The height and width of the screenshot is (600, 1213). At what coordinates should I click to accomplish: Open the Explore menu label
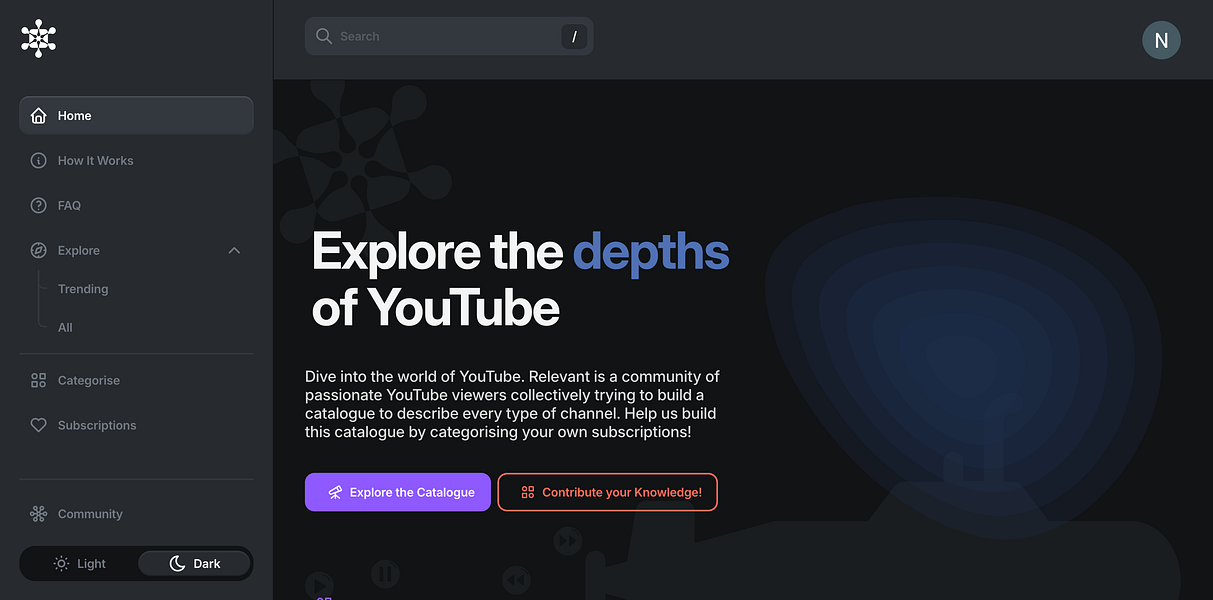coord(79,251)
